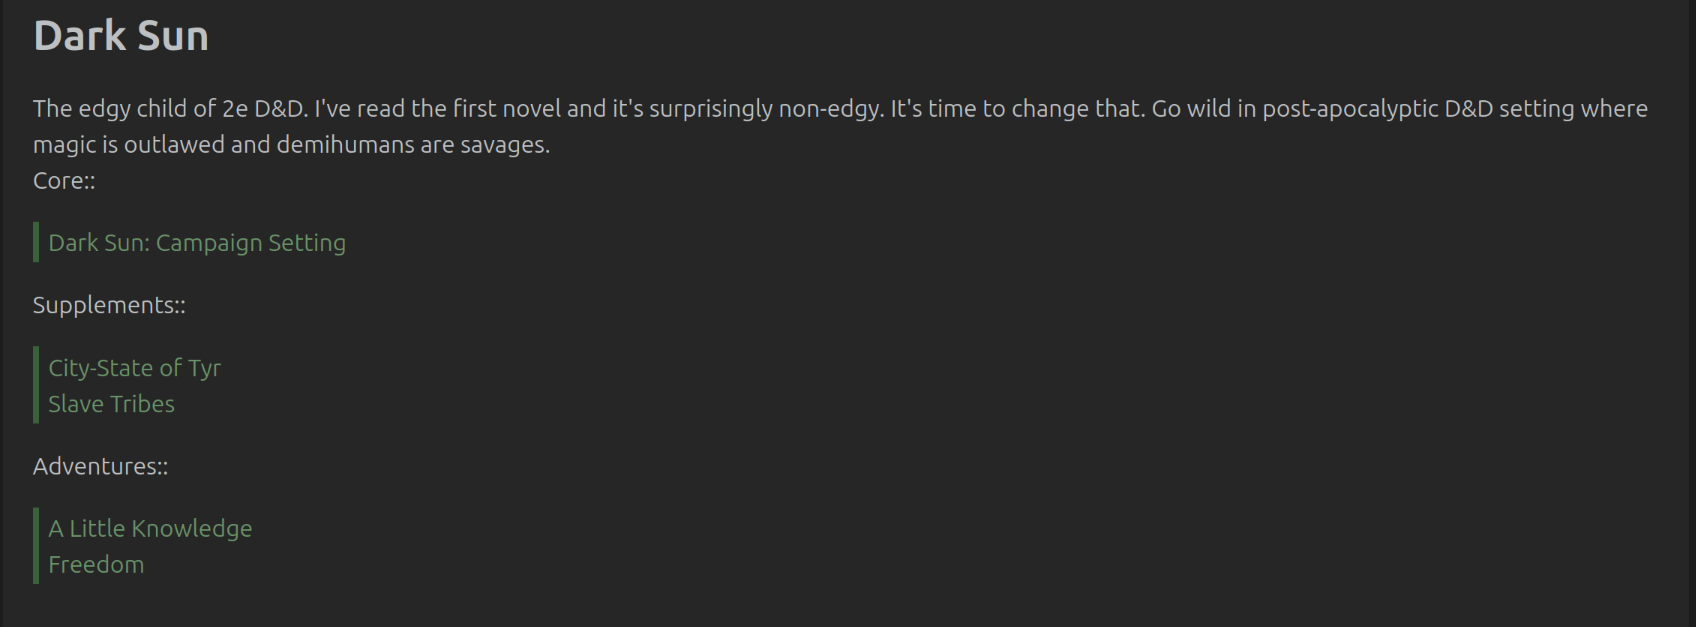Select the Supplements:: label
This screenshot has width=1696, height=627.
pyautogui.click(x=109, y=305)
